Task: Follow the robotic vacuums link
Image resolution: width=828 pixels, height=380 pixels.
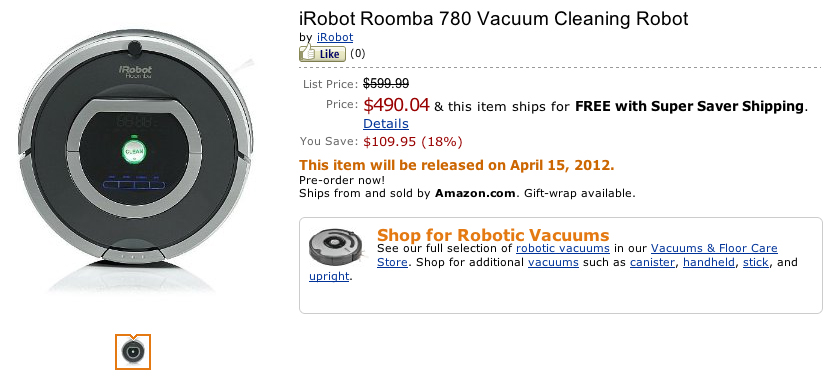Action: [x=563, y=248]
